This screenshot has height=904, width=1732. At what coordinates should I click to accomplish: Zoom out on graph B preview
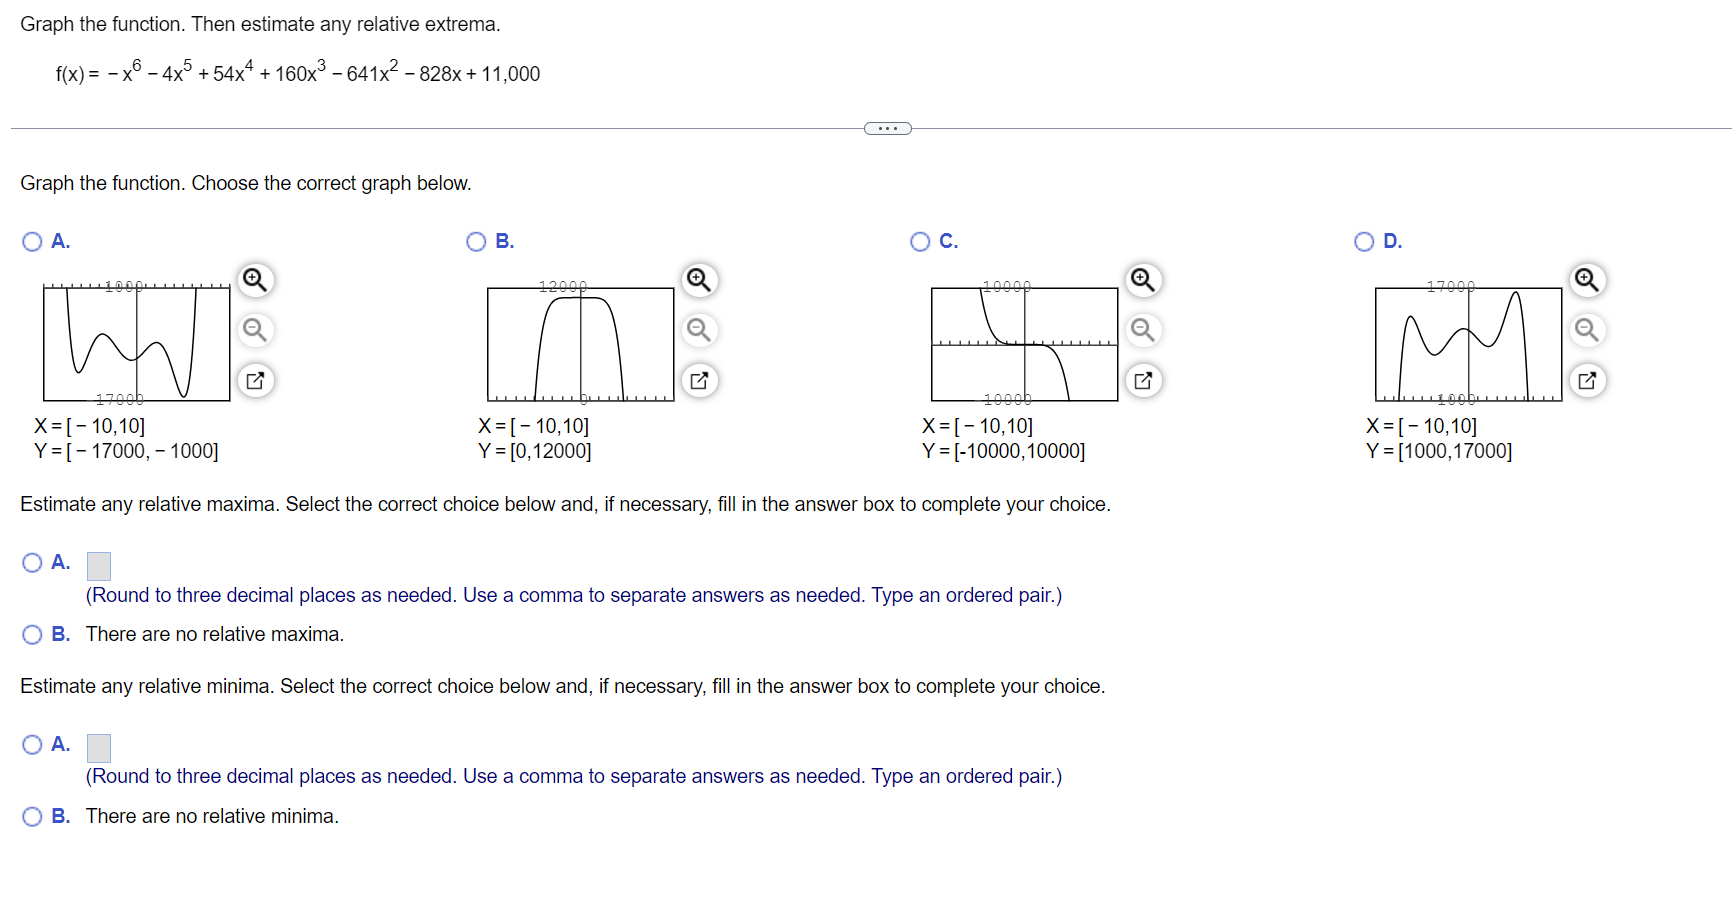point(699,330)
